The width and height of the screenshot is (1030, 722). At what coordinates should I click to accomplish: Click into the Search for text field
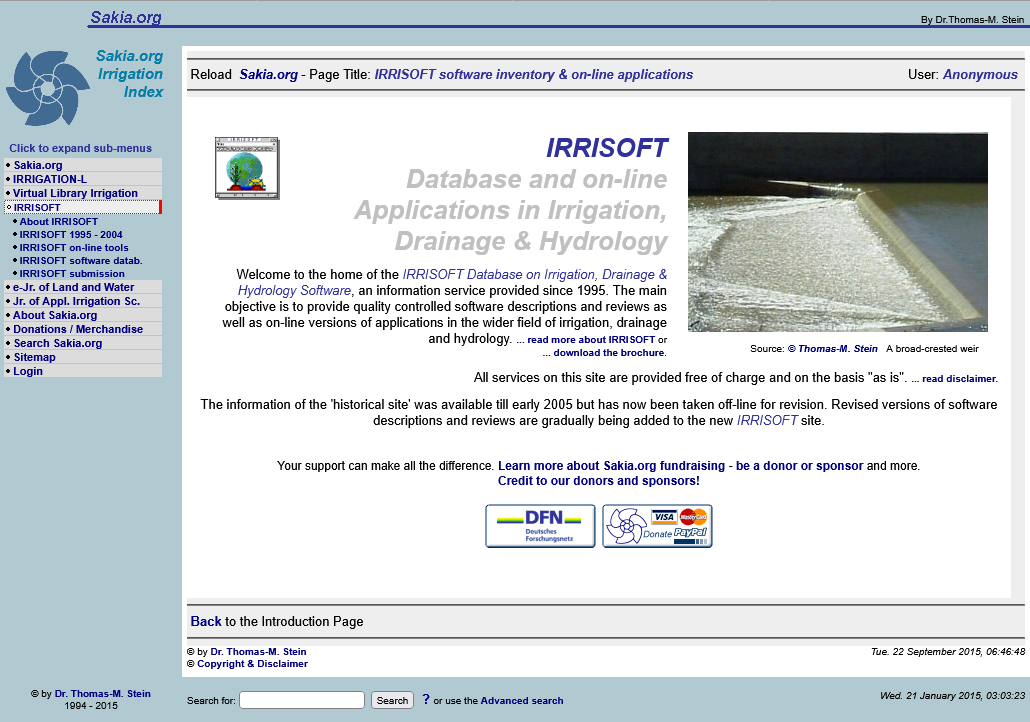point(302,700)
